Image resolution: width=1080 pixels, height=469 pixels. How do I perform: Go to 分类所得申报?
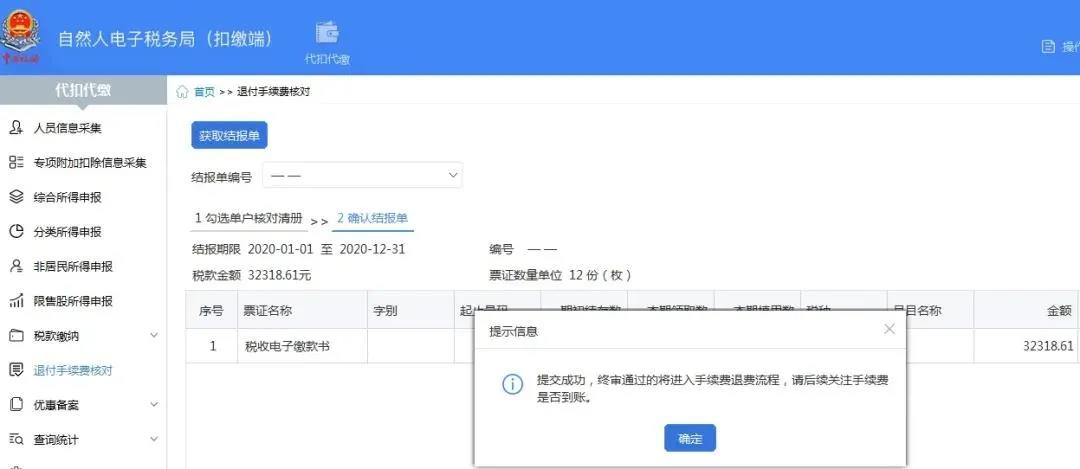[x=68, y=232]
